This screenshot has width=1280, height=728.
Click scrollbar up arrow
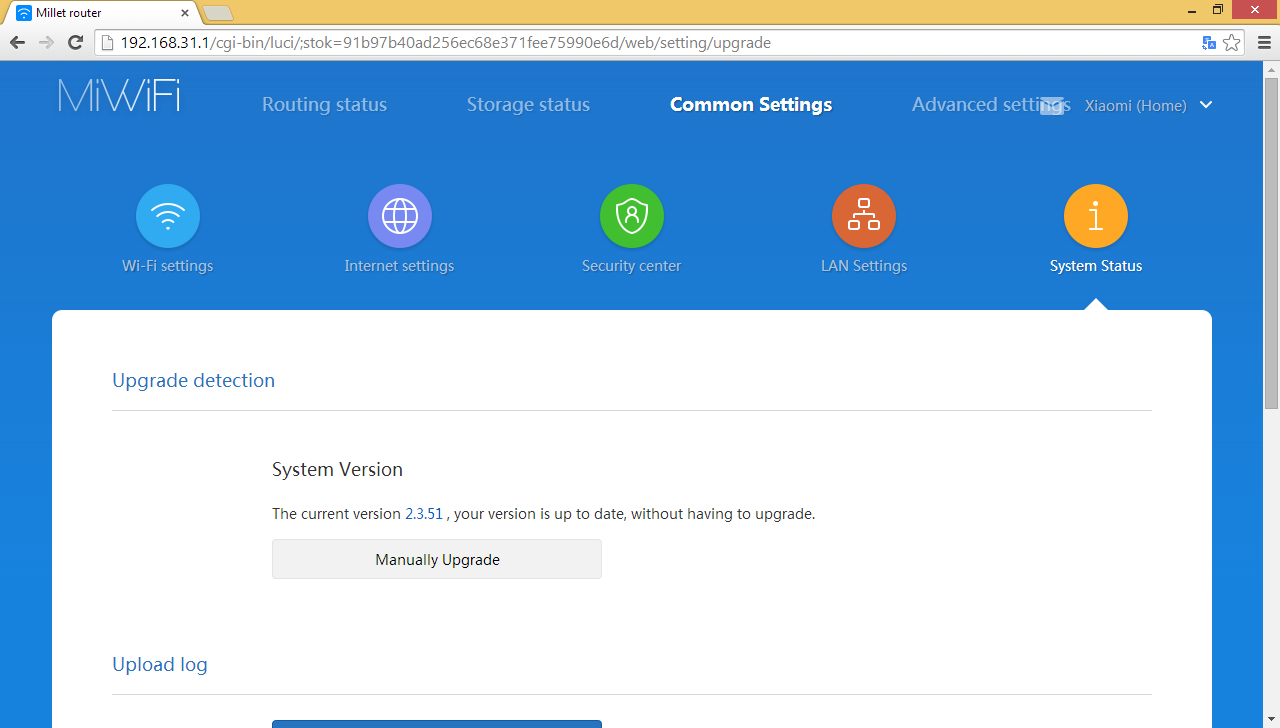1271,67
